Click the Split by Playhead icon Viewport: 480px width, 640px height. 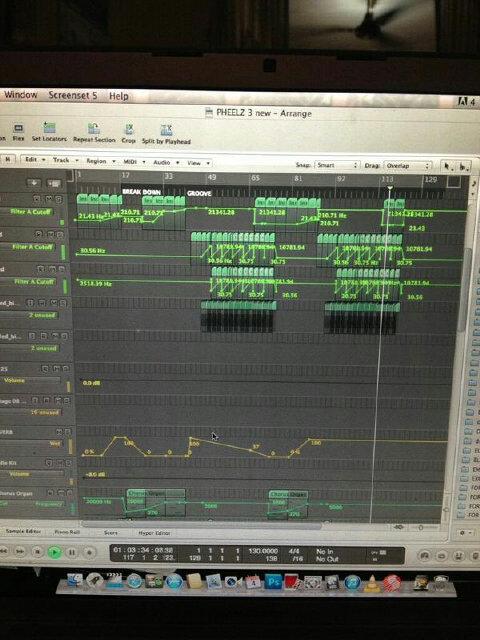[166, 131]
